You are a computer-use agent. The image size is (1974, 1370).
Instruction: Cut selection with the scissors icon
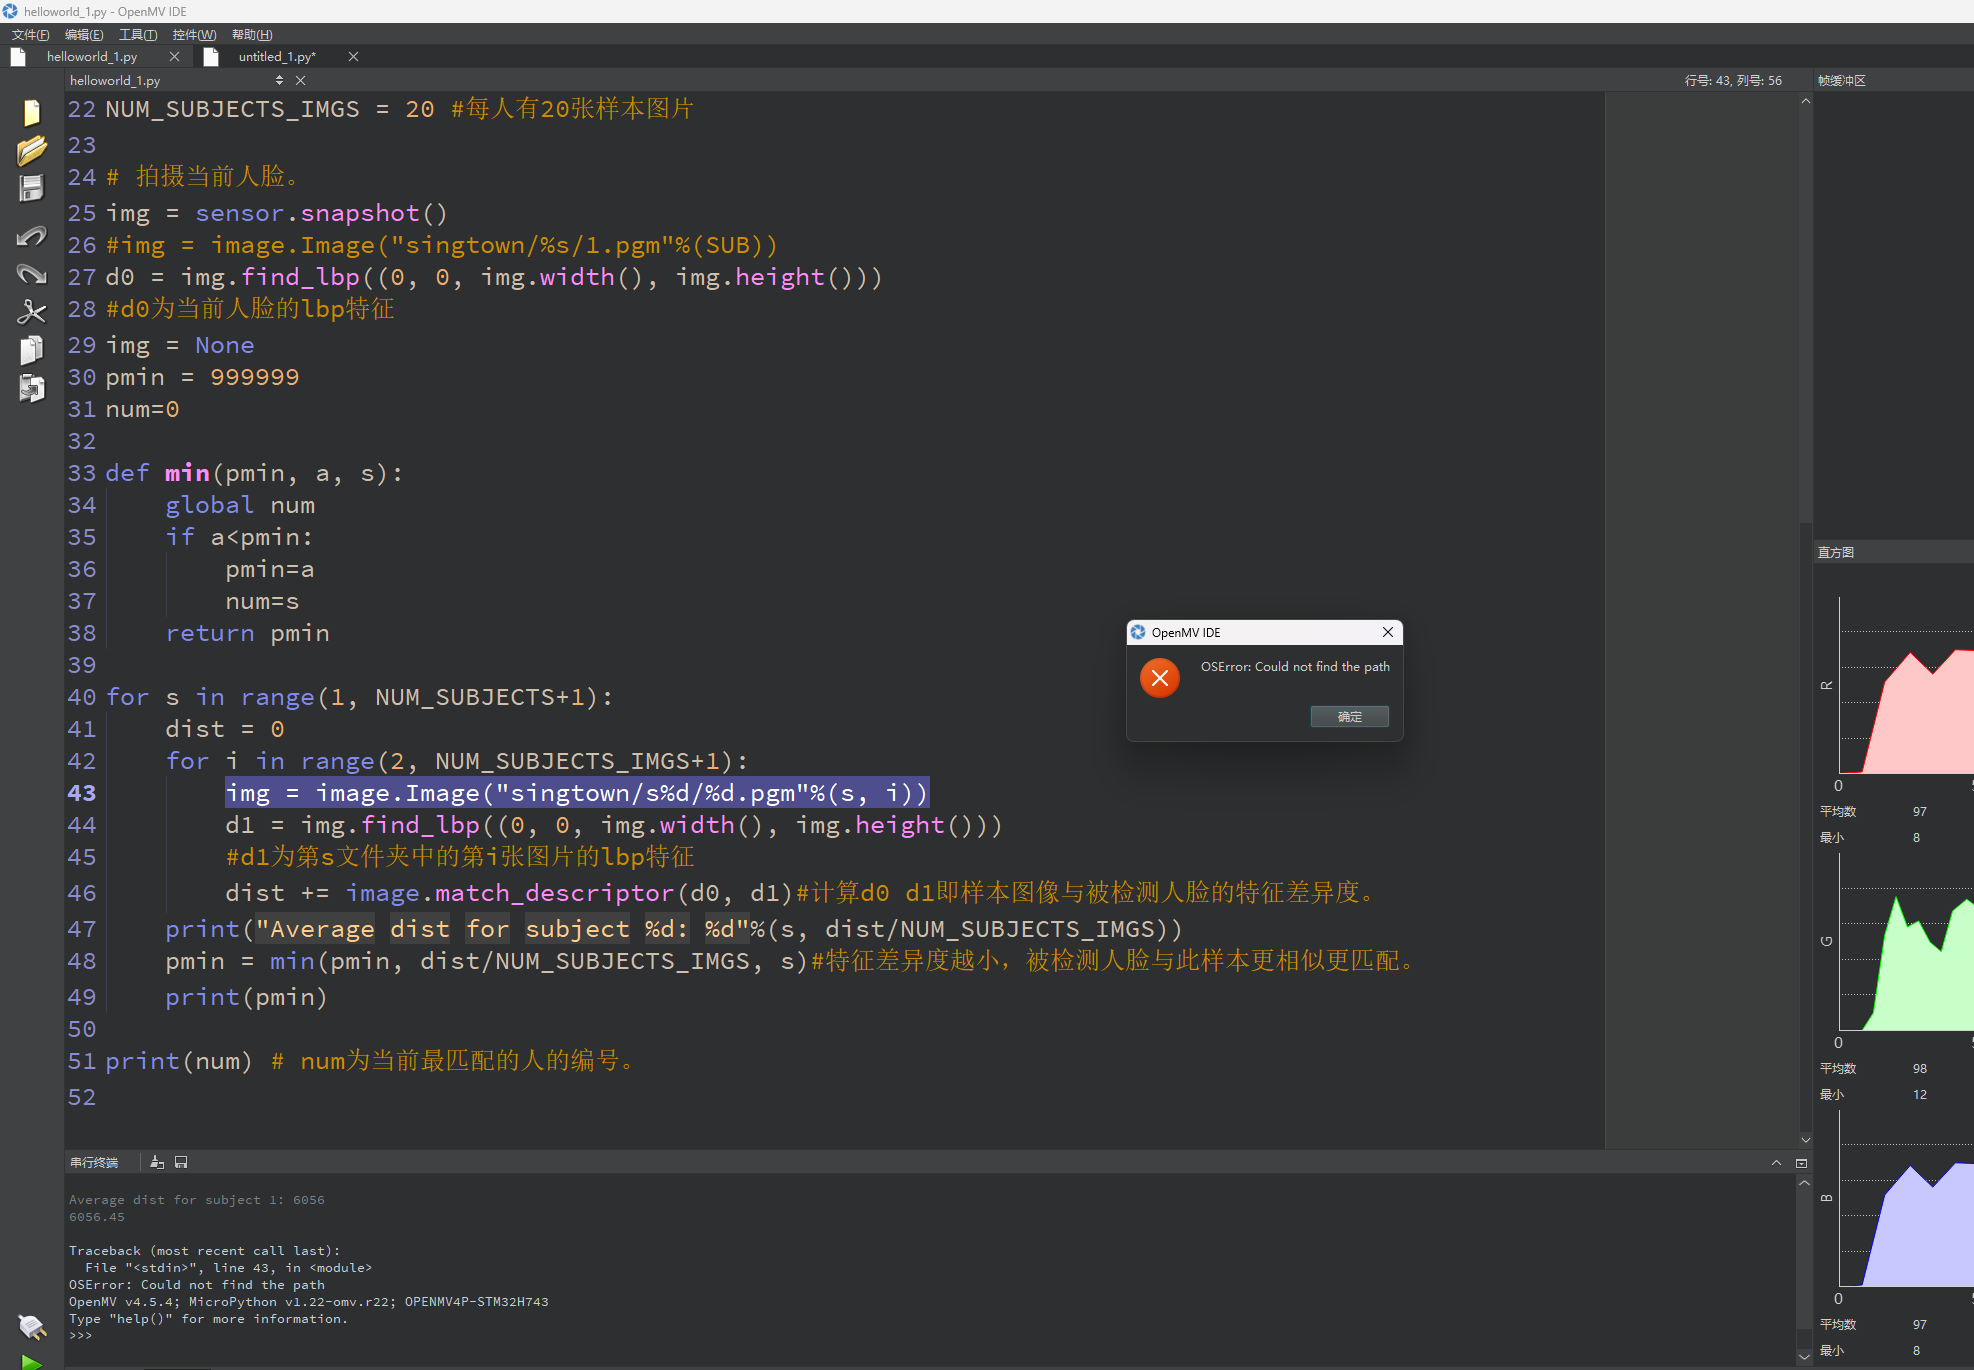point(32,312)
